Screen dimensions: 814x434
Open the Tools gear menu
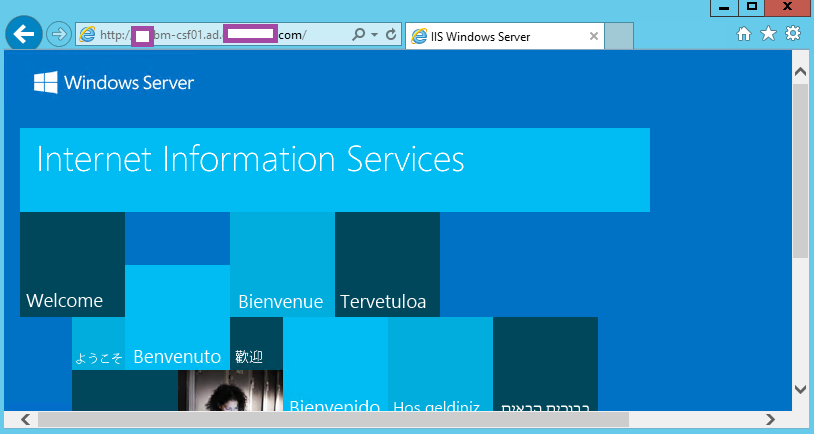pos(793,34)
